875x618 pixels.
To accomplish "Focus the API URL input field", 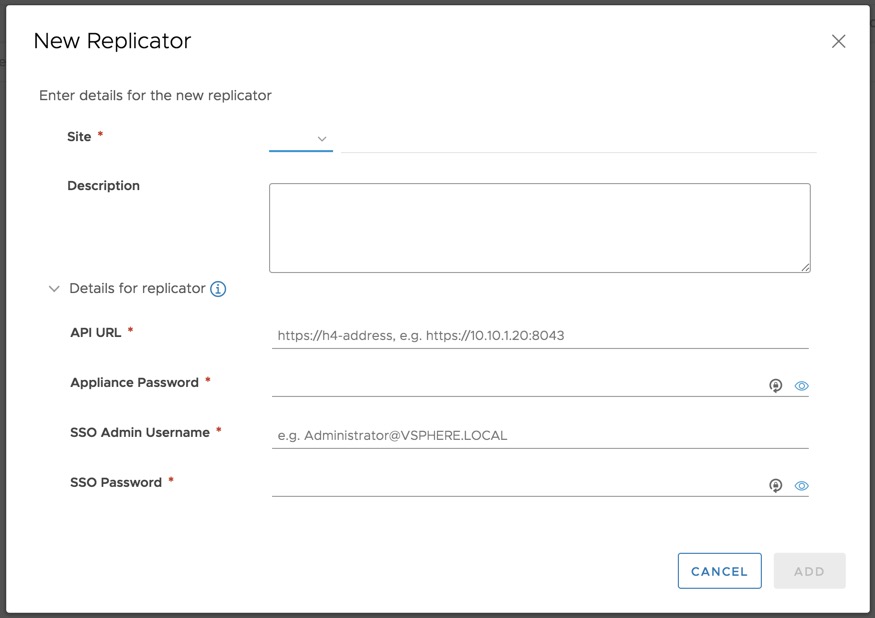I will 539,336.
